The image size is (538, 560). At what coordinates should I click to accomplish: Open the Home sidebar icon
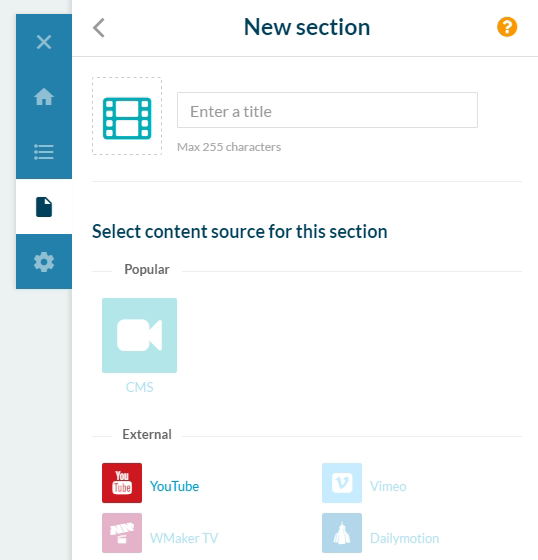pyautogui.click(x=44, y=97)
